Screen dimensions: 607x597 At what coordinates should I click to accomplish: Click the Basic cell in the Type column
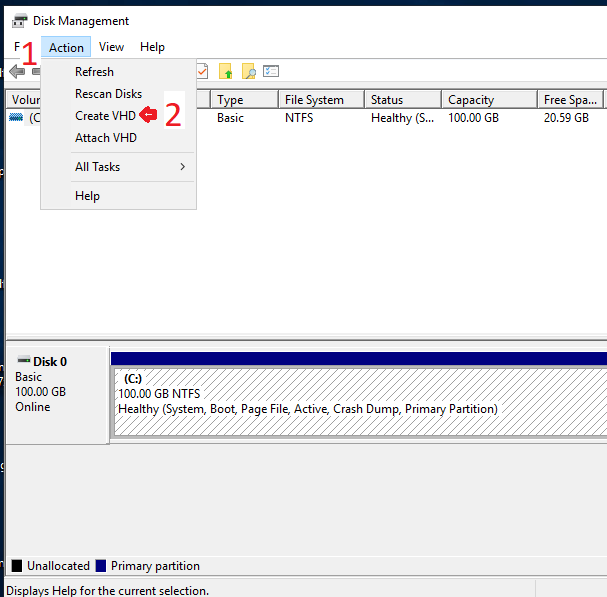coord(230,118)
